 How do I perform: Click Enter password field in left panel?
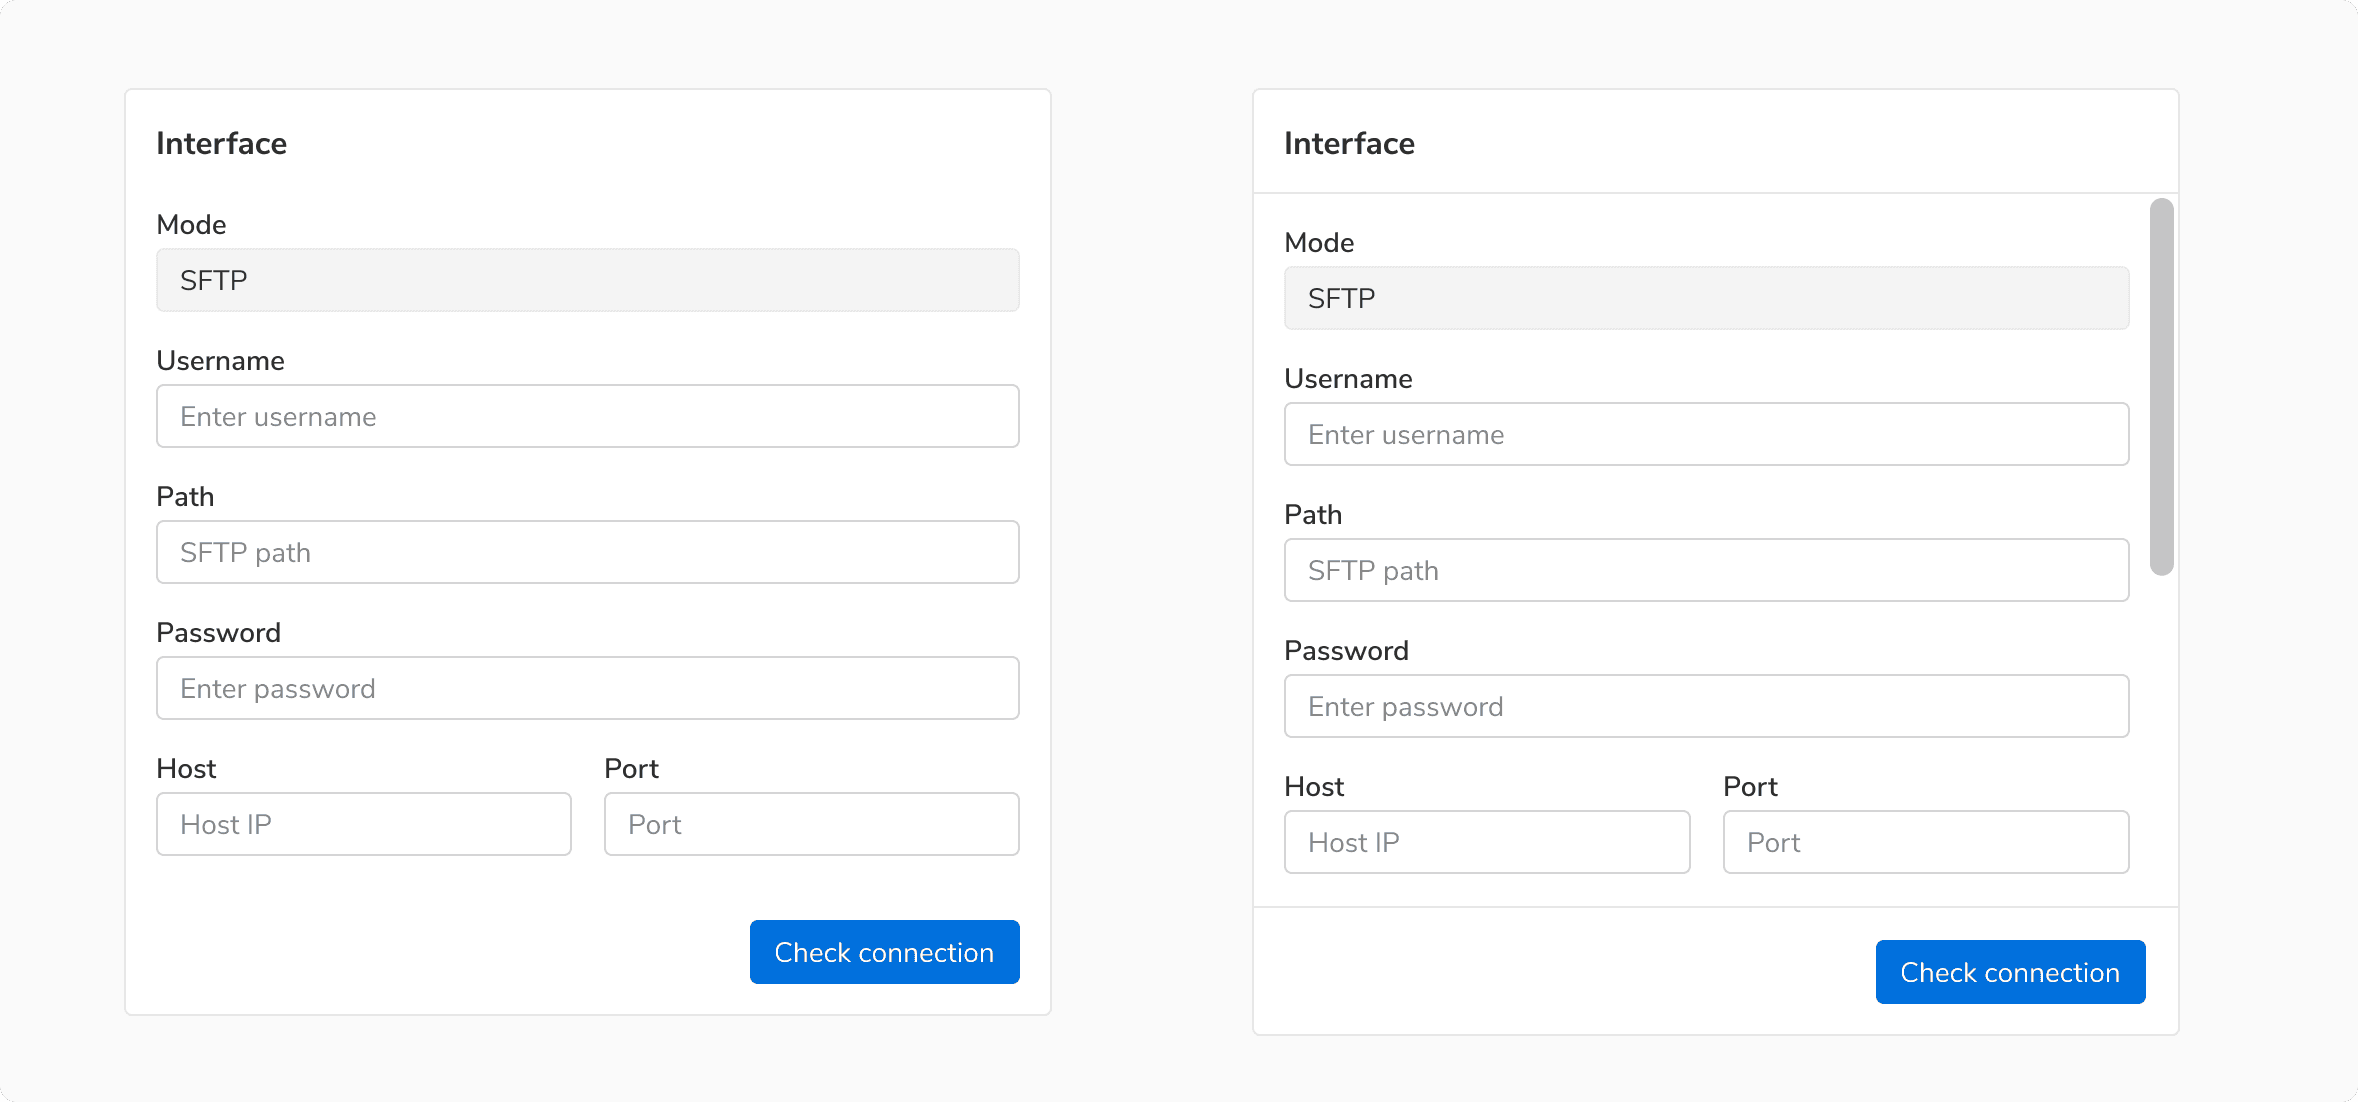click(587, 688)
